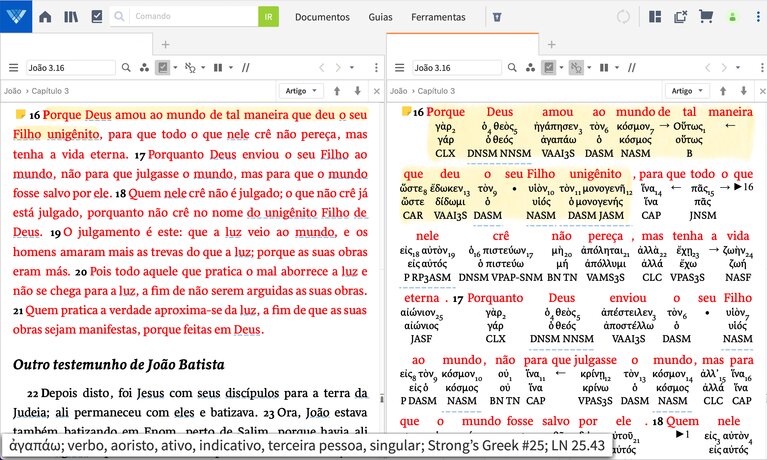Image resolution: width=767 pixels, height=460 pixels.
Task: Expand columns dropdown in the left panel
Action: coord(231,68)
